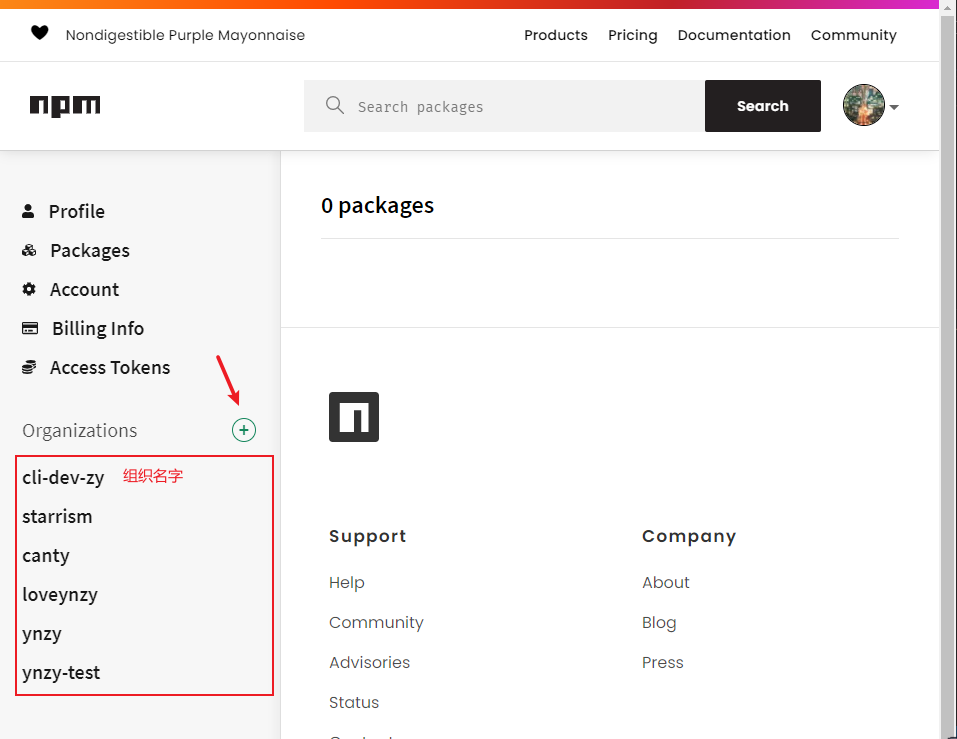
Task: Select the starrism organization
Action: 57,516
